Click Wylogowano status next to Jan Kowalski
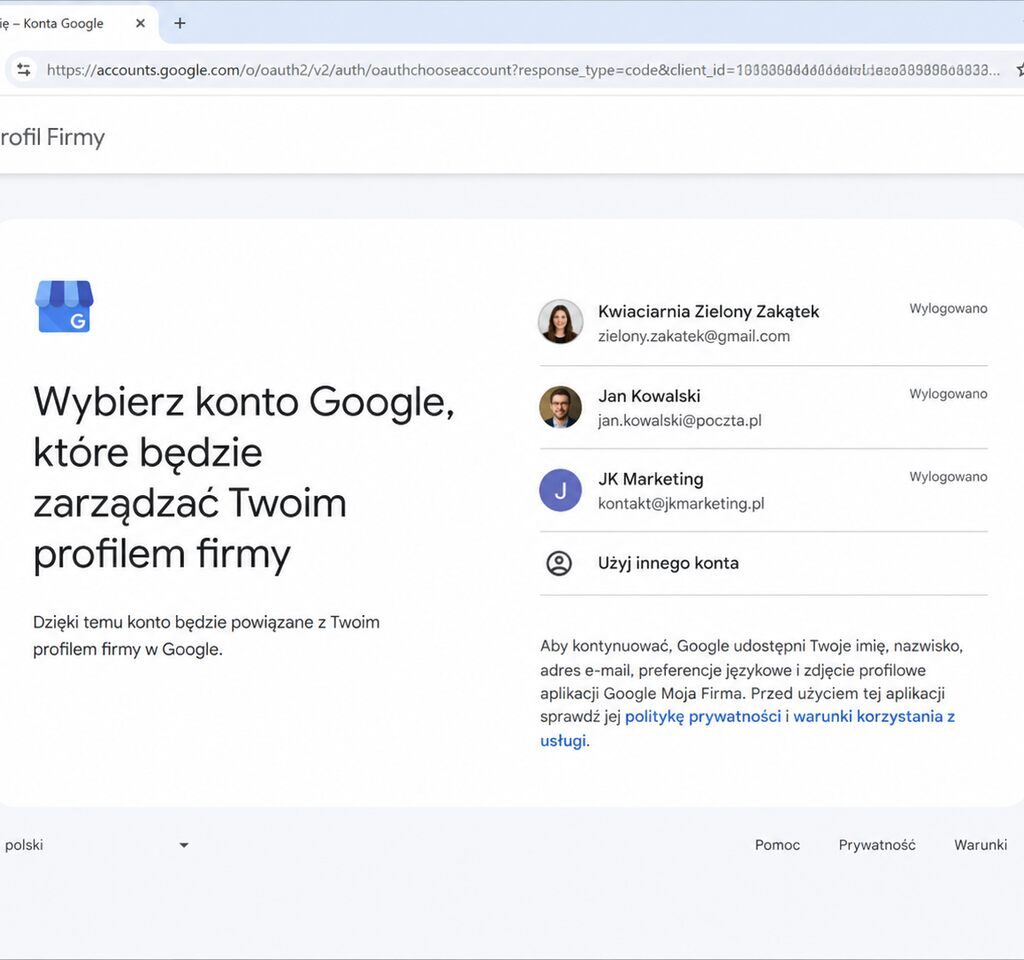Screen dimensions: 1024x960 tap(948, 394)
